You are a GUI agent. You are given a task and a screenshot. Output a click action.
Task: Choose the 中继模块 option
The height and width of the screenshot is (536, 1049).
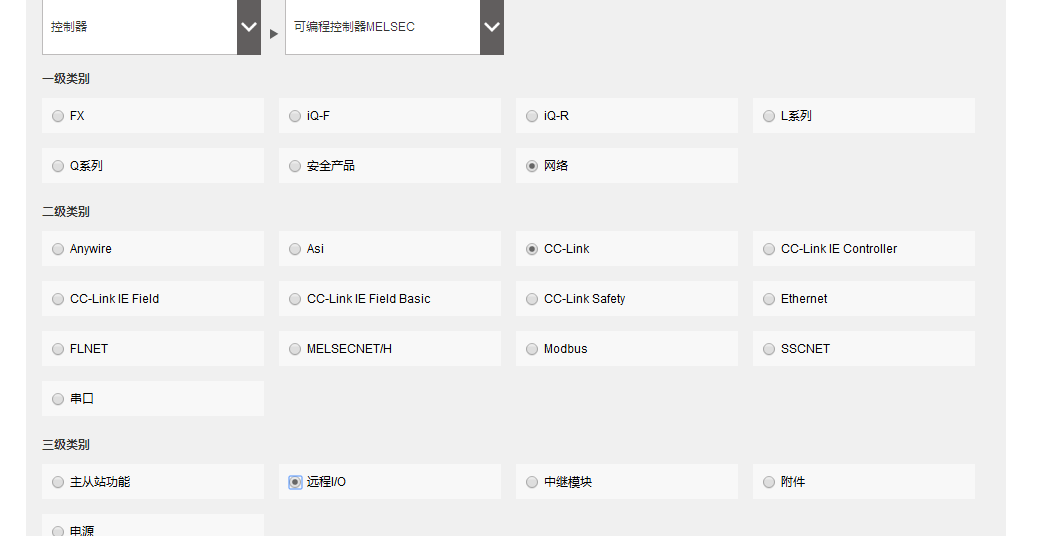pos(532,482)
